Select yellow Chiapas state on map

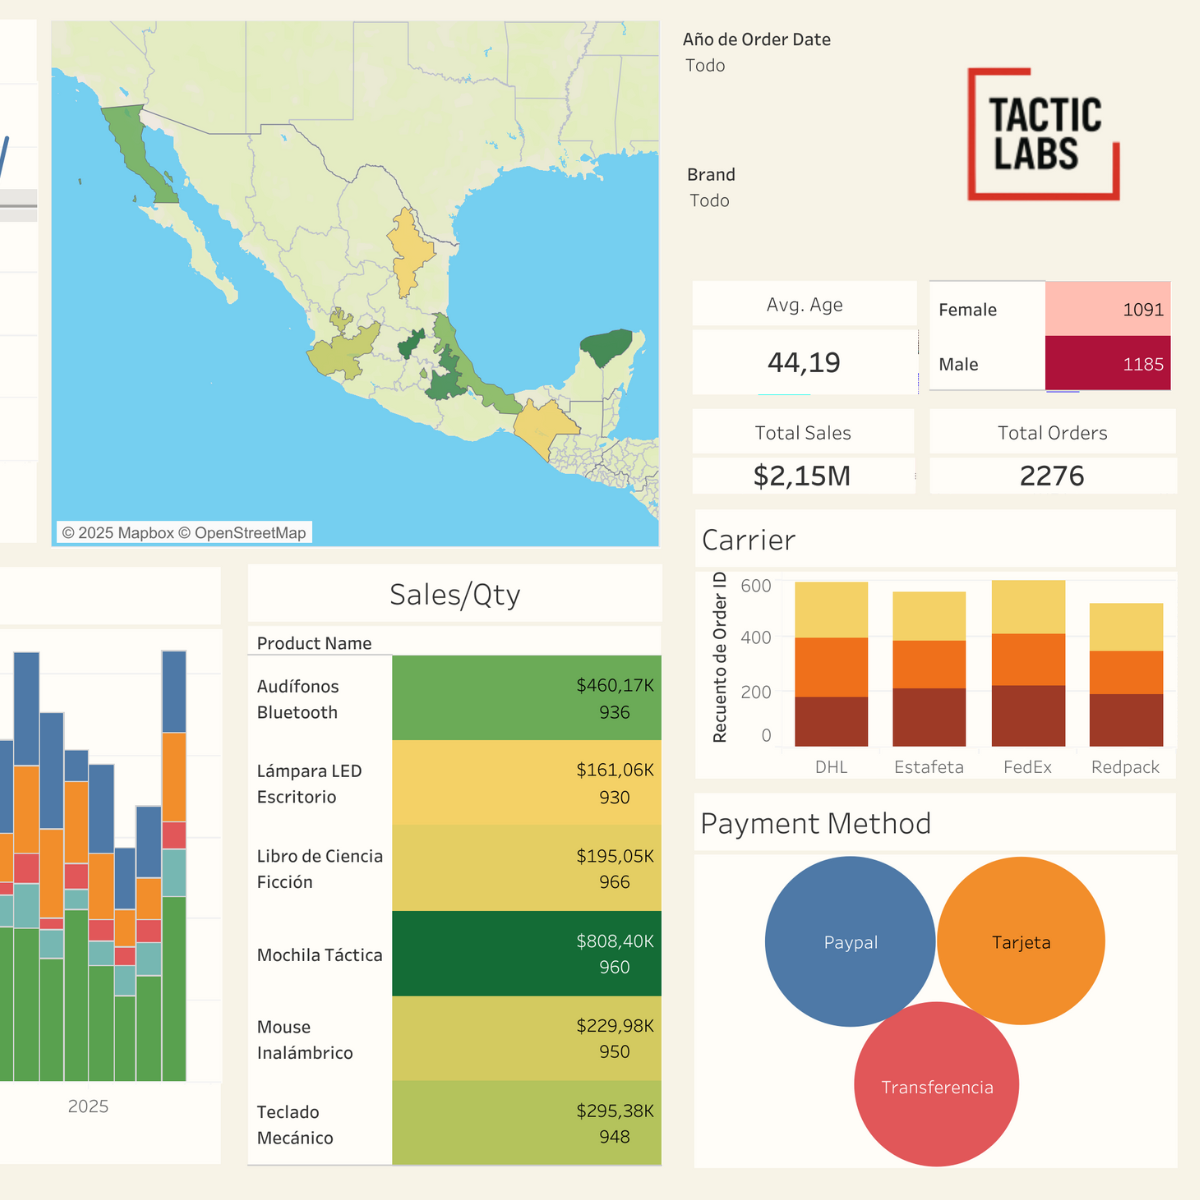(x=543, y=425)
